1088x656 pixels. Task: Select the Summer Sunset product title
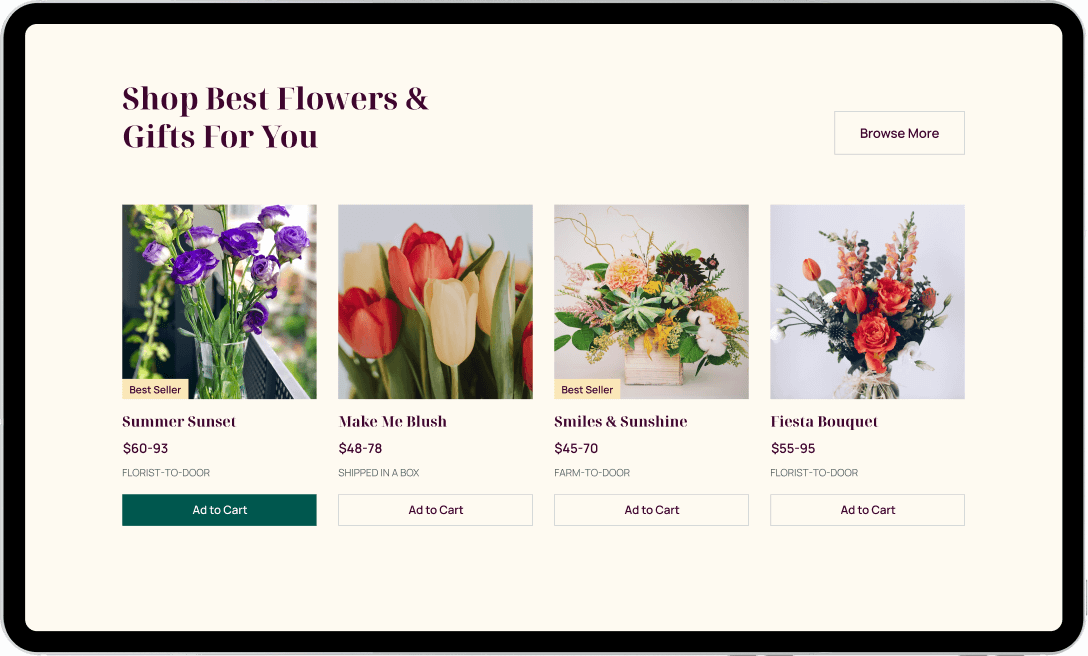(x=179, y=421)
